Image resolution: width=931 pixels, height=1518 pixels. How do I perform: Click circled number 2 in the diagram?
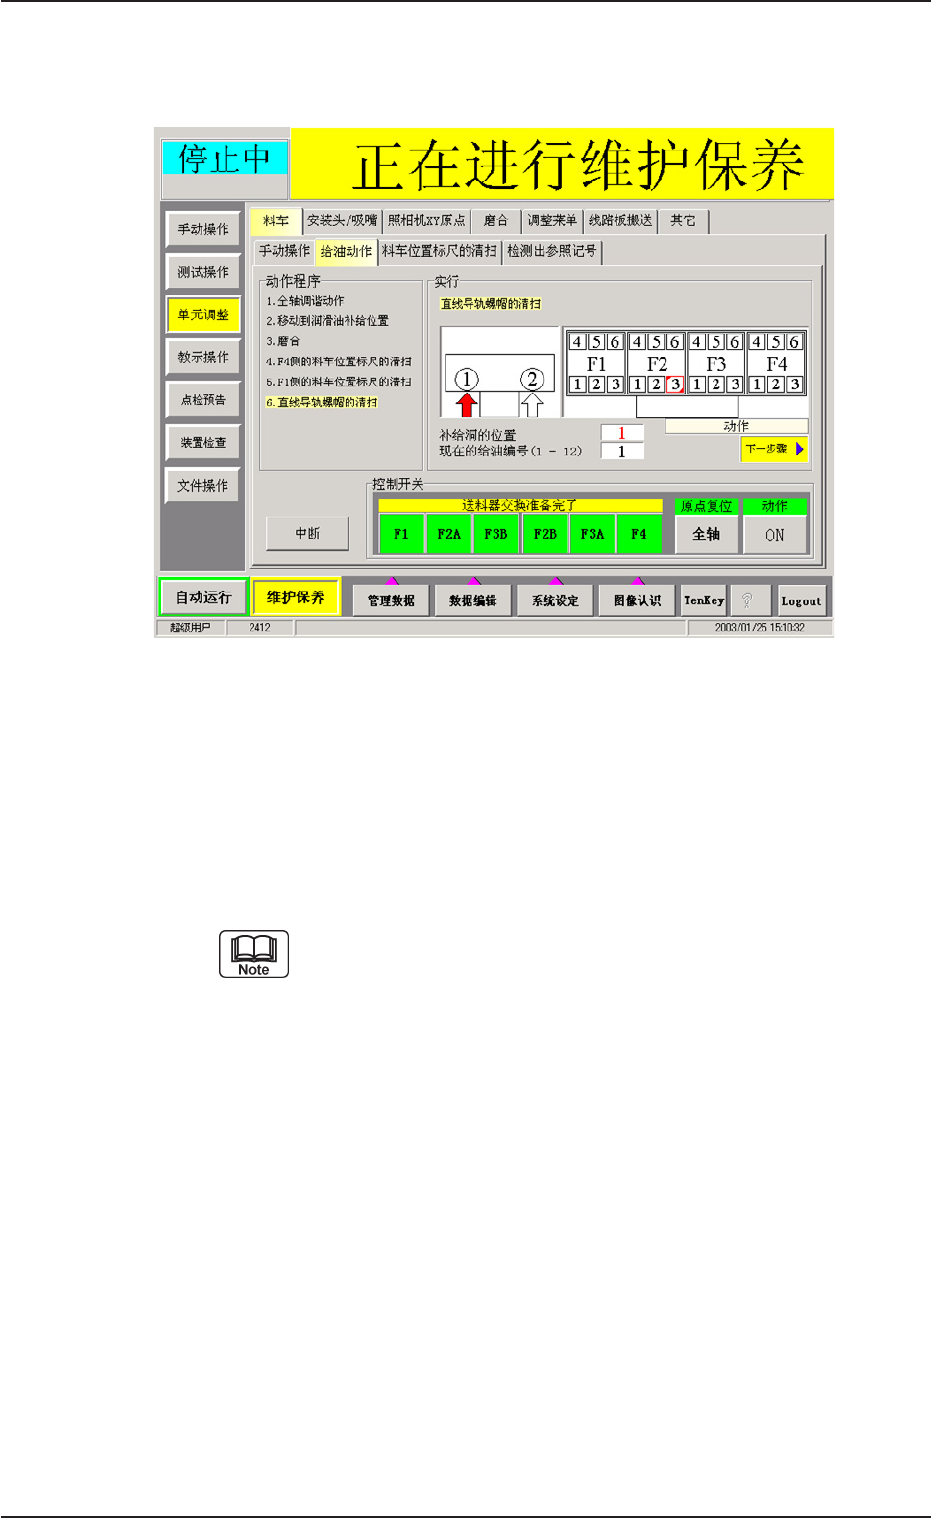(532, 379)
